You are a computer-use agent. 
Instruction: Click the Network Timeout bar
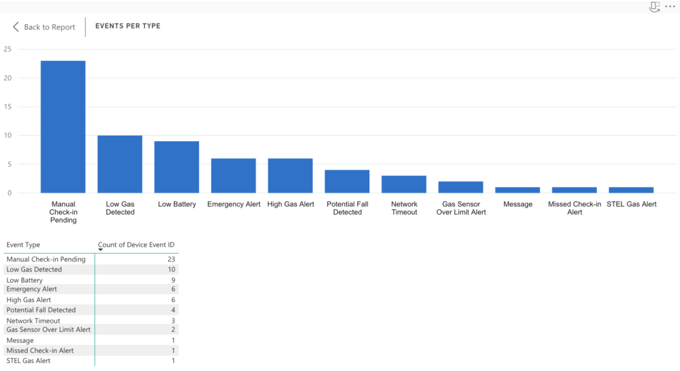(x=404, y=184)
